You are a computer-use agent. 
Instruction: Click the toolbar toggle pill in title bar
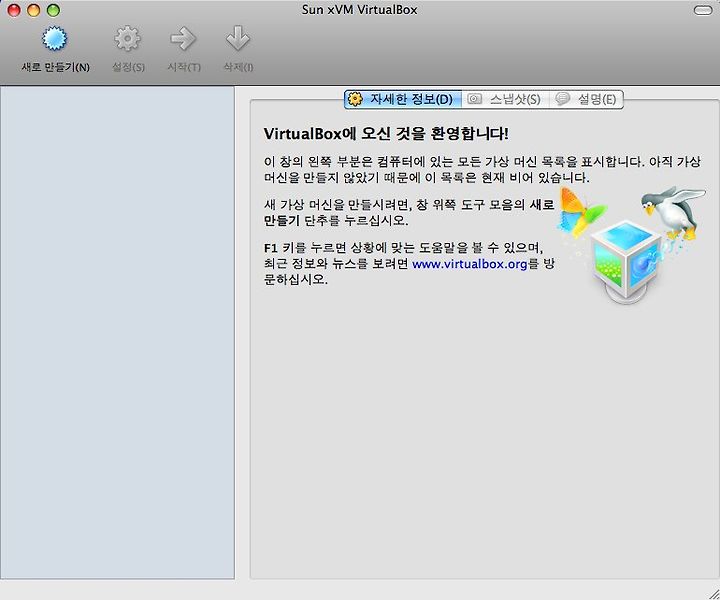(x=703, y=10)
